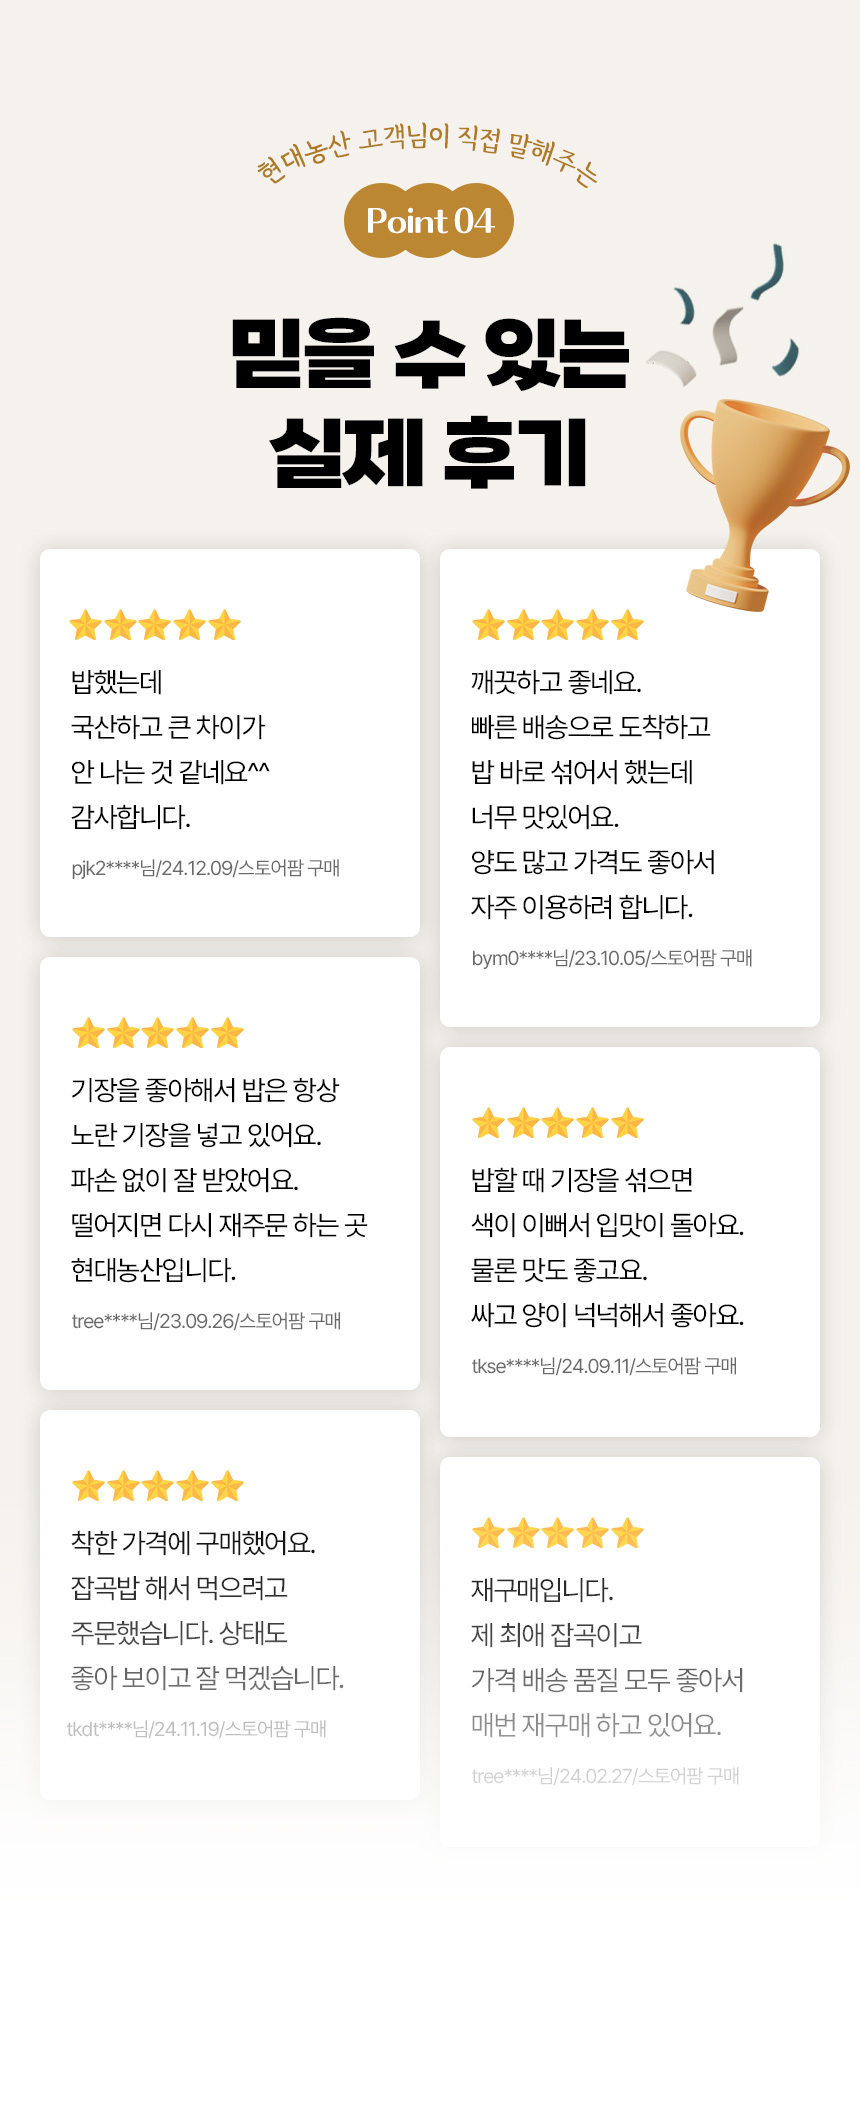Select the '양도 많고 가격도 좋아서' review line

[593, 862]
